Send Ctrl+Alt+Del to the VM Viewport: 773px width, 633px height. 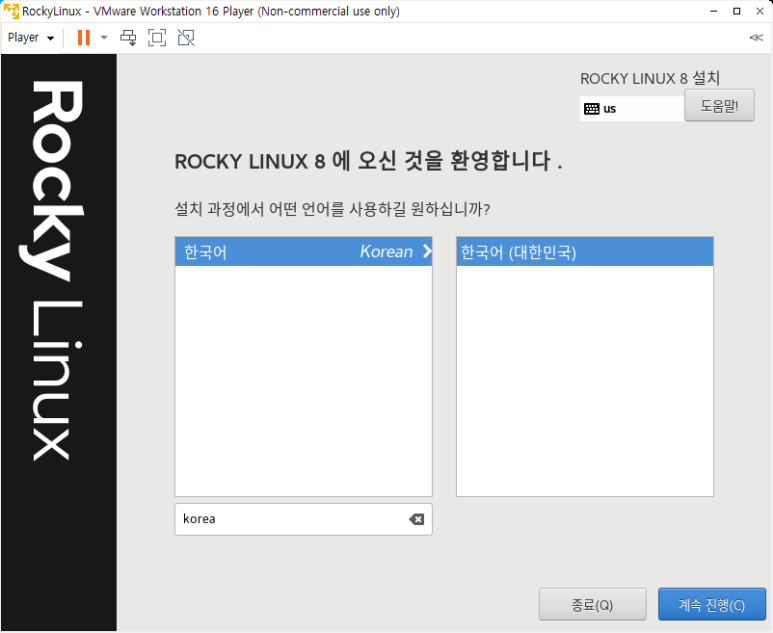(x=129, y=37)
